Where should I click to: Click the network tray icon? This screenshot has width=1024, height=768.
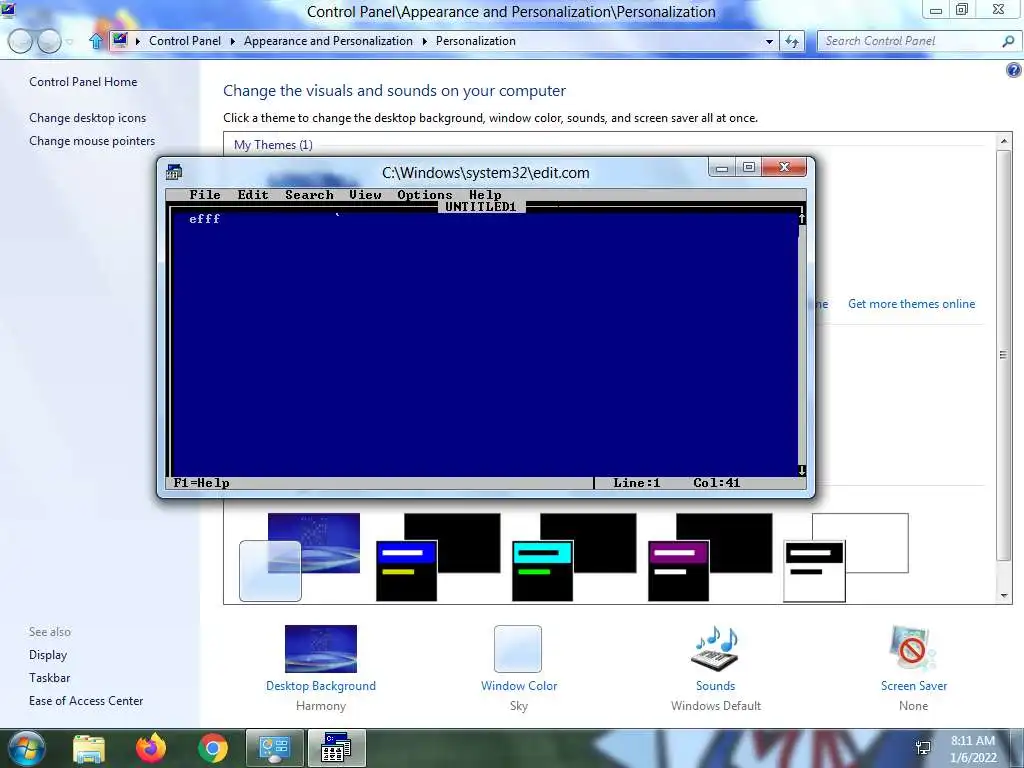923,748
